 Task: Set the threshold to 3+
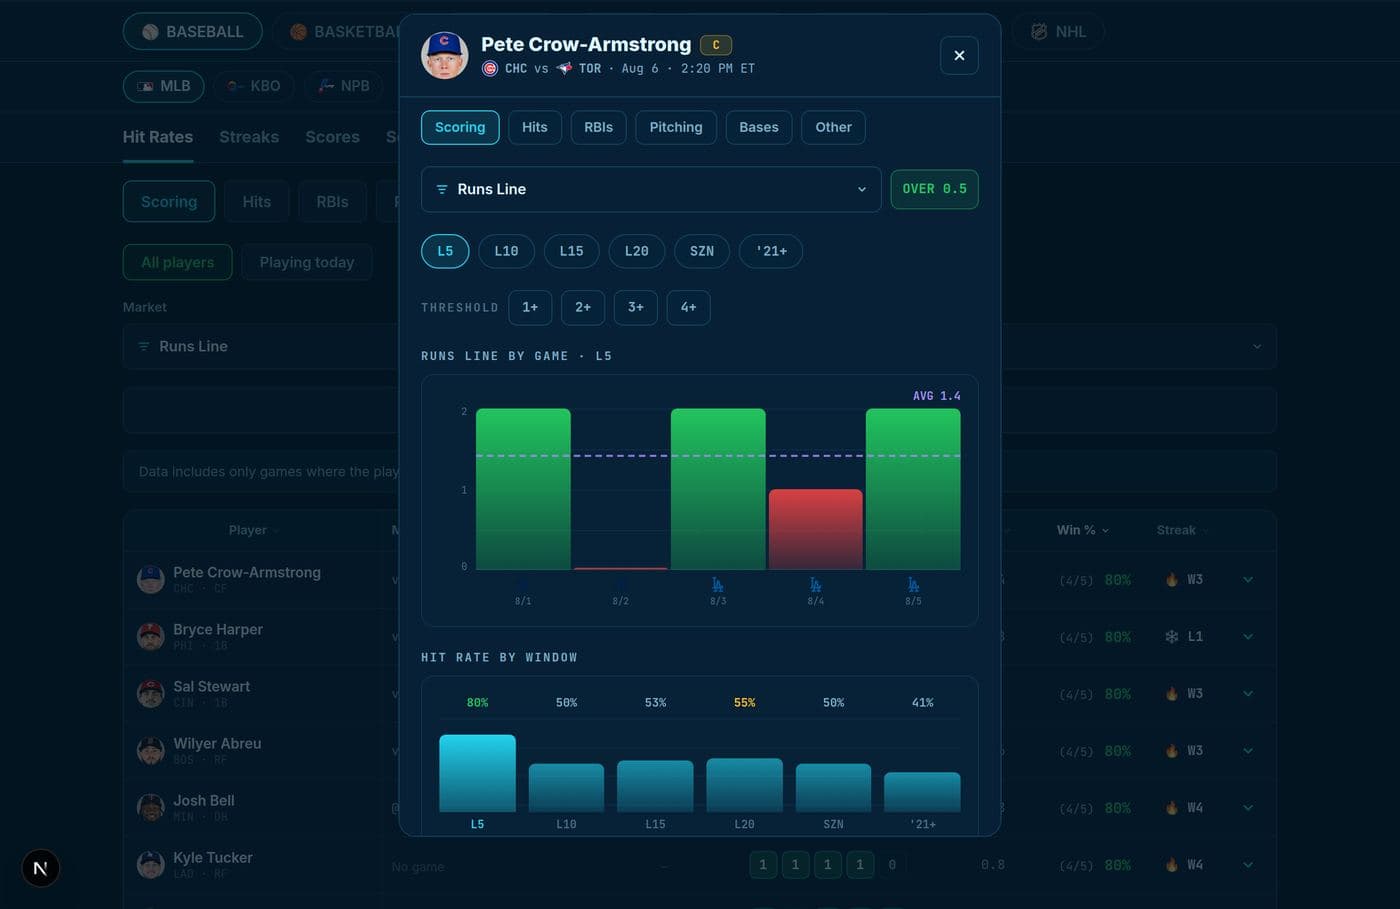(x=636, y=307)
